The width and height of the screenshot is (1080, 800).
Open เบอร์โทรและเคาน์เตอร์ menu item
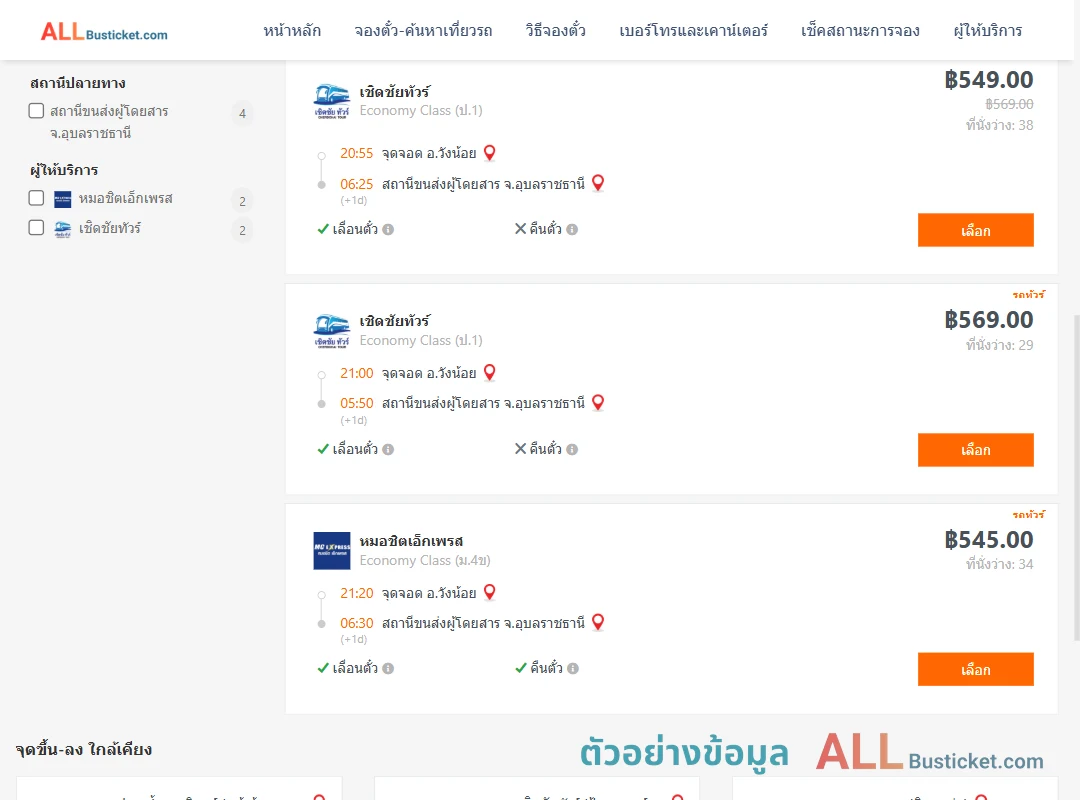click(x=694, y=31)
